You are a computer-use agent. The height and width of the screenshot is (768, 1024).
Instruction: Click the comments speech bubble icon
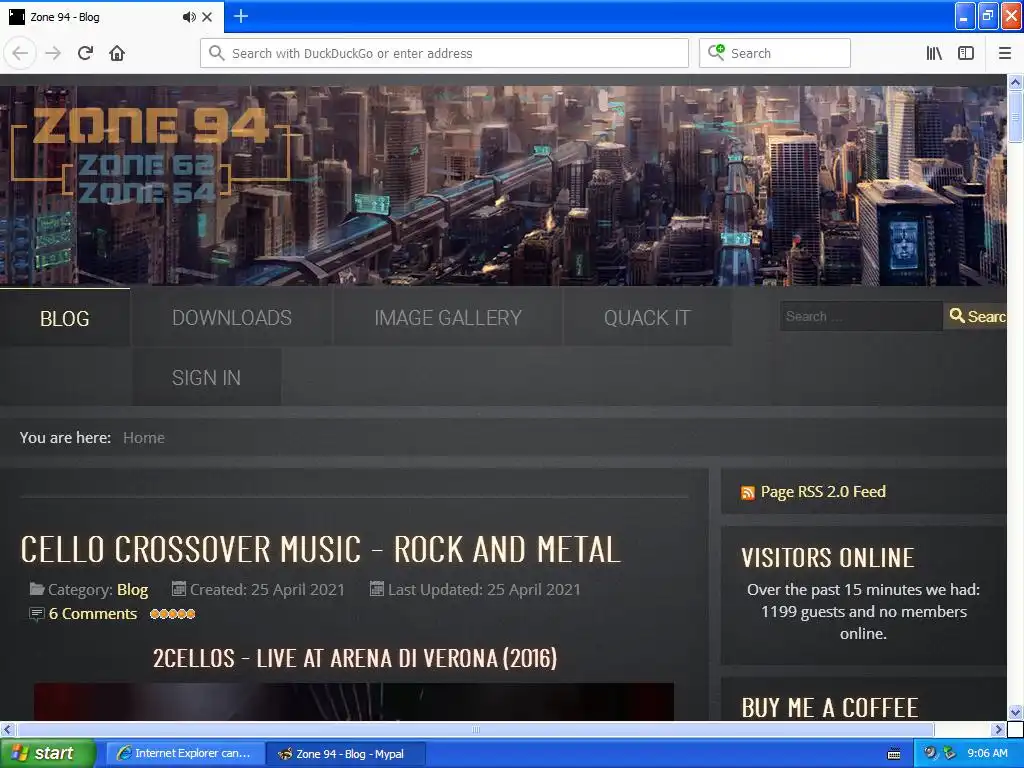coord(37,615)
